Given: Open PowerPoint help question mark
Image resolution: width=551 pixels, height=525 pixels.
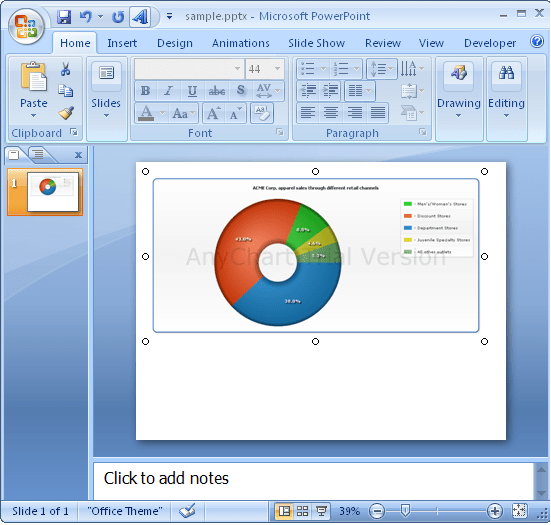Looking at the screenshot, I should [x=537, y=41].
